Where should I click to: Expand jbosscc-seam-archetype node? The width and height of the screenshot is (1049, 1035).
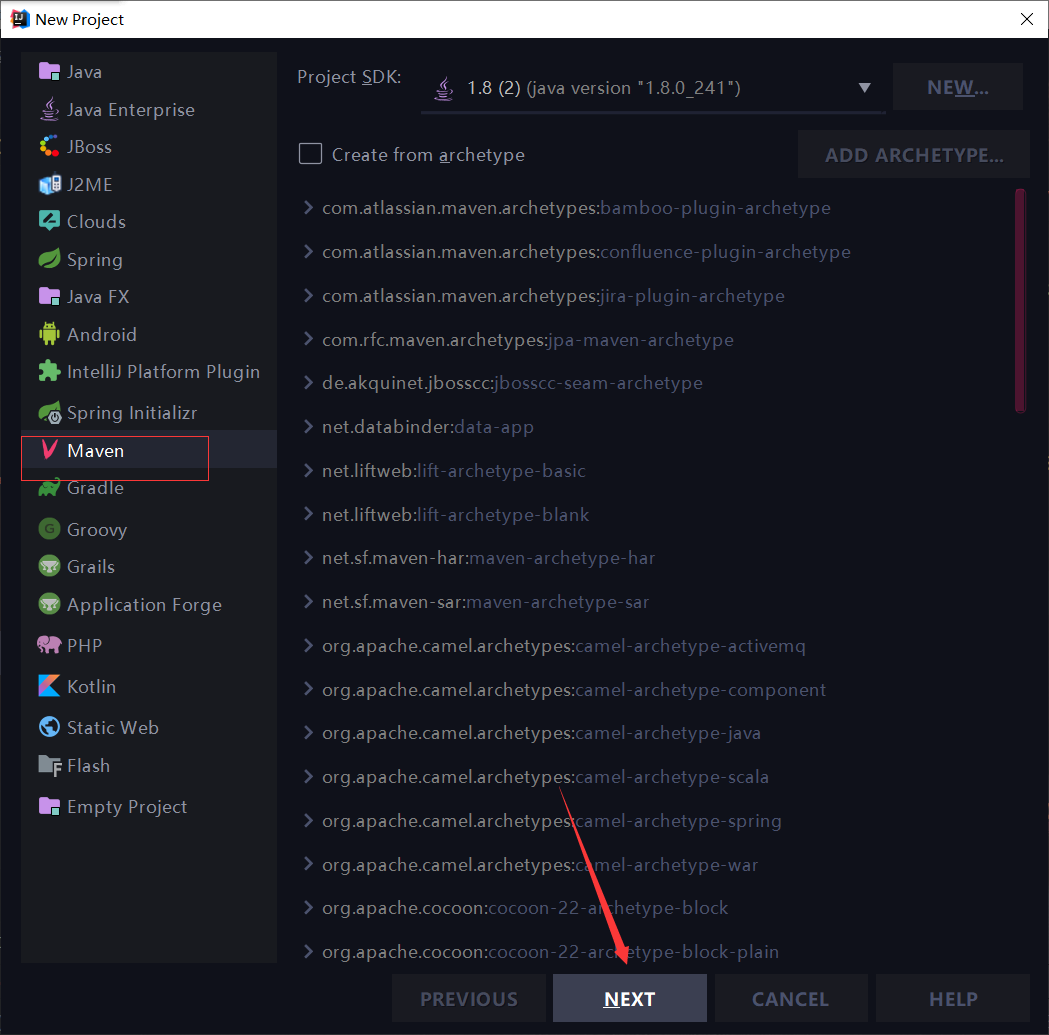pos(308,383)
